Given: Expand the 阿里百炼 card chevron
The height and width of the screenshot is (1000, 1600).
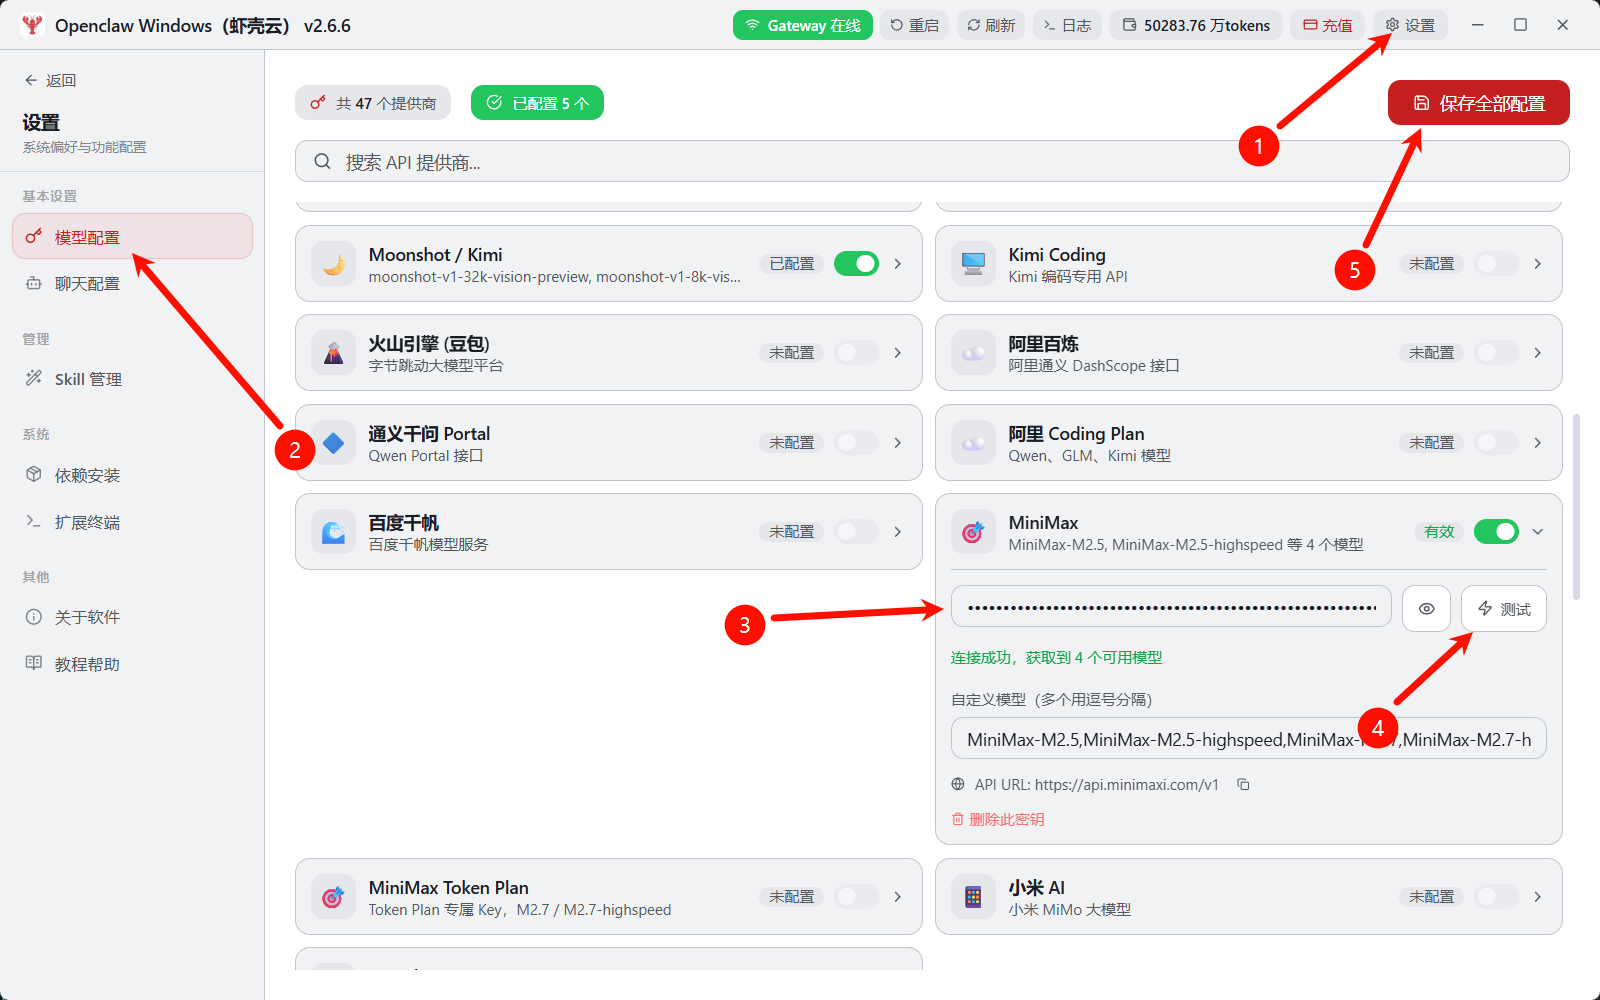Looking at the screenshot, I should tap(1538, 353).
